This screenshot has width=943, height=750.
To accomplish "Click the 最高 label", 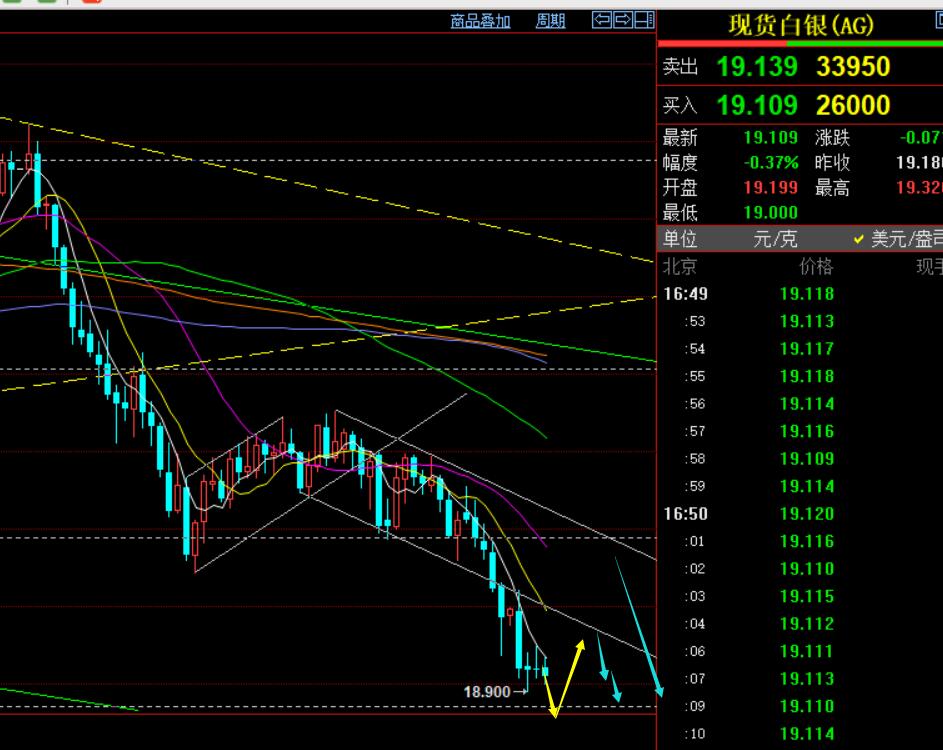I will tap(832, 188).
